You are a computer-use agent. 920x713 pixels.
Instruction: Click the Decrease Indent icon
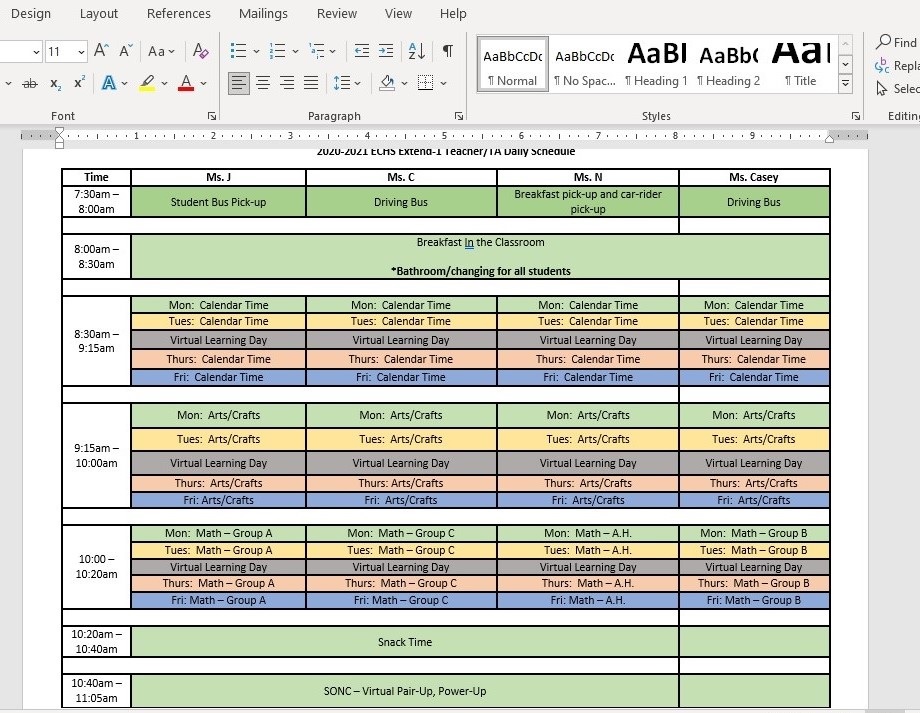click(x=361, y=51)
